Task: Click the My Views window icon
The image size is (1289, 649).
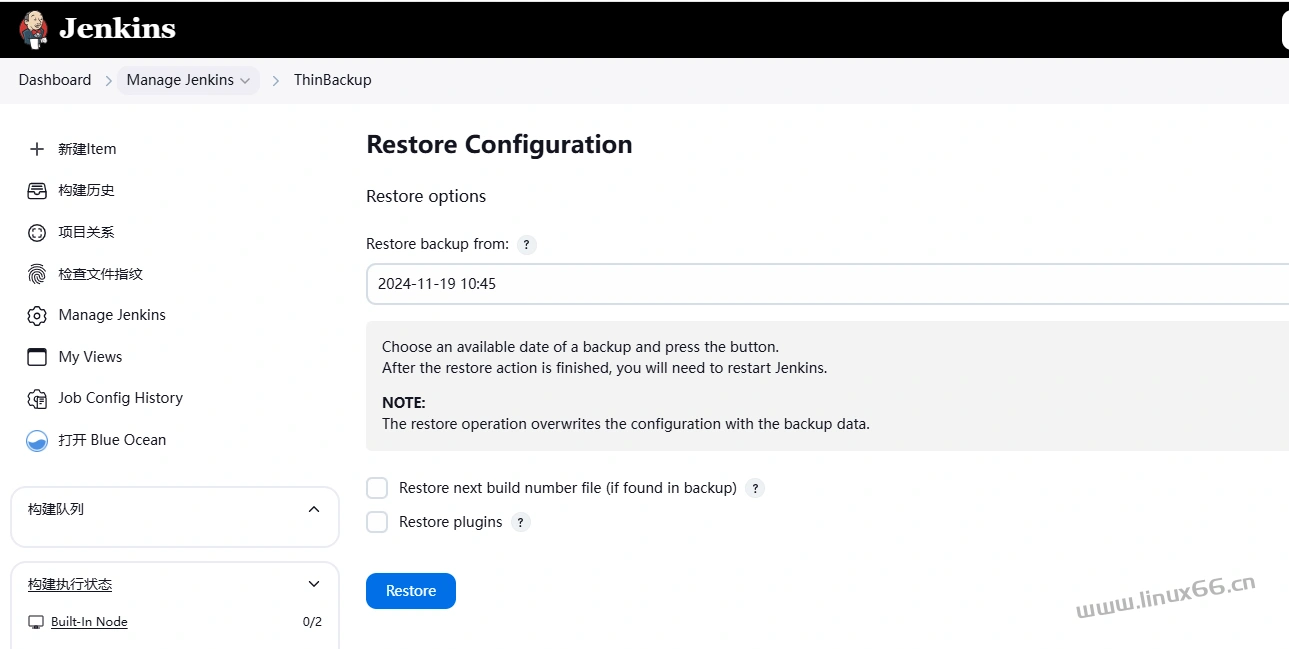Action: (x=37, y=357)
